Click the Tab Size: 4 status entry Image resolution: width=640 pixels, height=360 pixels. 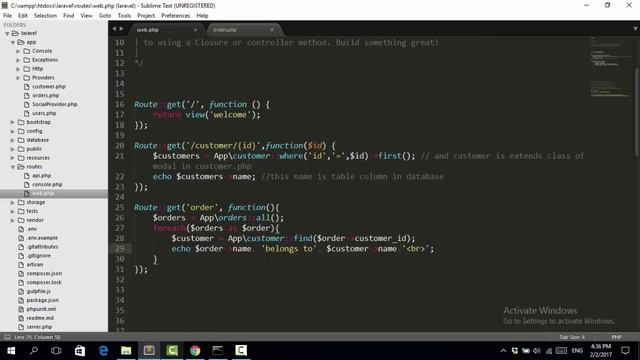click(x=572, y=337)
